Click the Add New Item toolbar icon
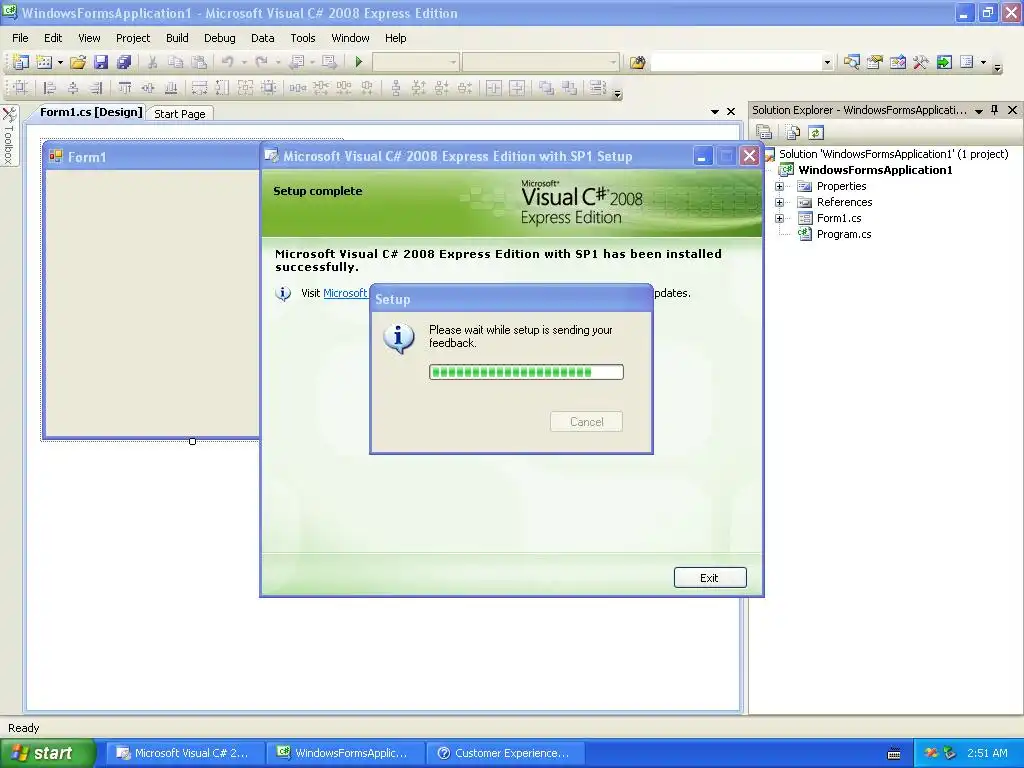Screen dimensions: 1024x768 point(44,62)
